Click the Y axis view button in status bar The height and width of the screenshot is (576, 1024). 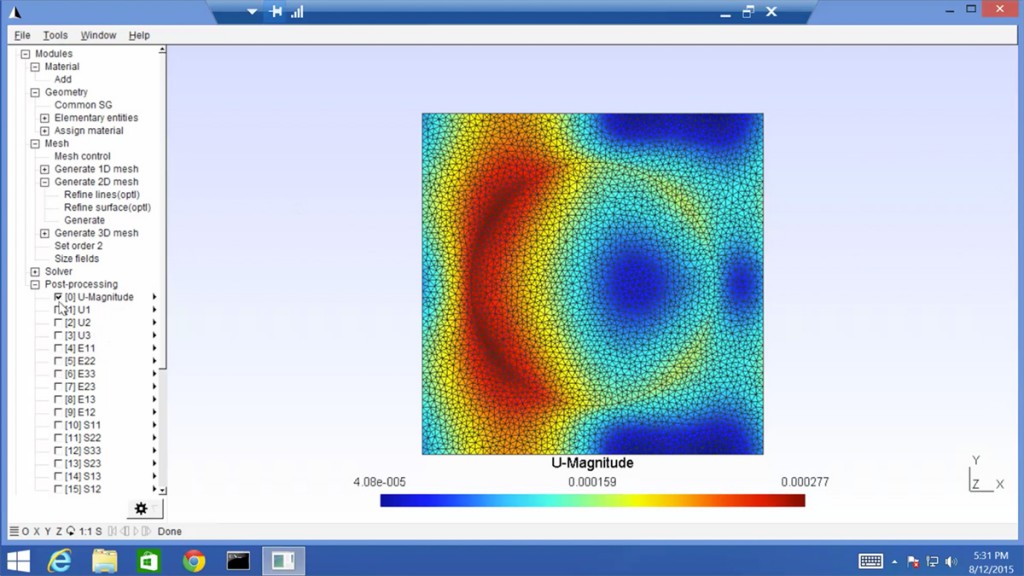coord(48,531)
